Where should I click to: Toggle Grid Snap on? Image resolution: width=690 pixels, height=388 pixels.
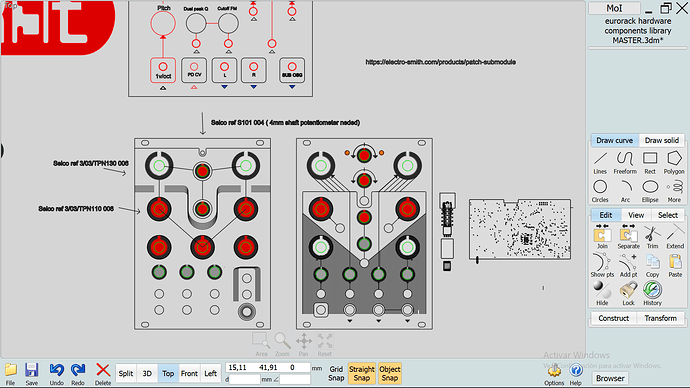click(x=336, y=373)
